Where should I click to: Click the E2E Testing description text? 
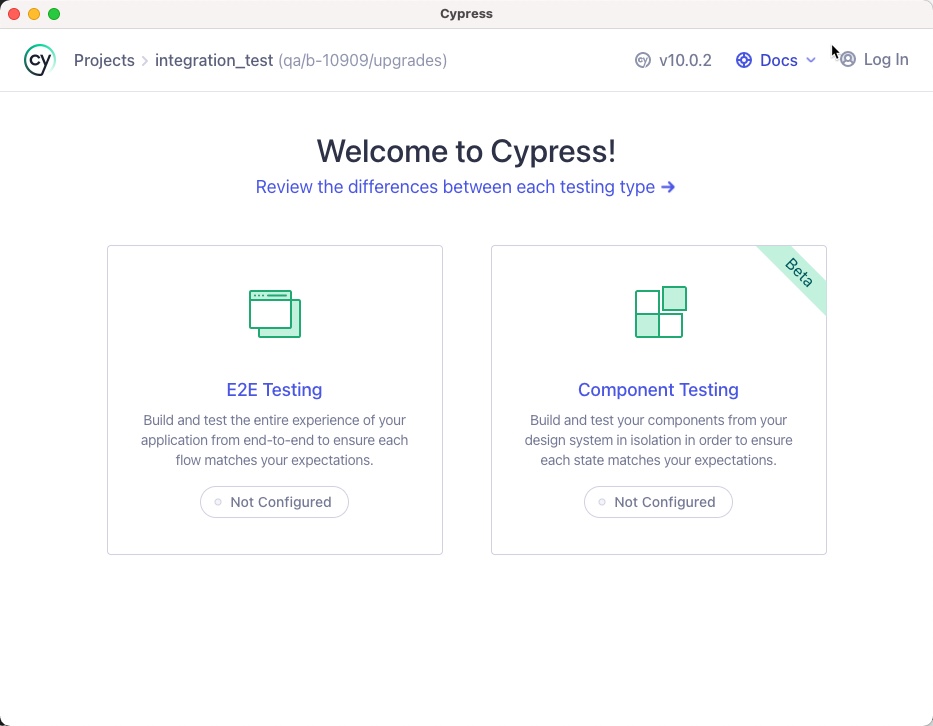coord(274,440)
